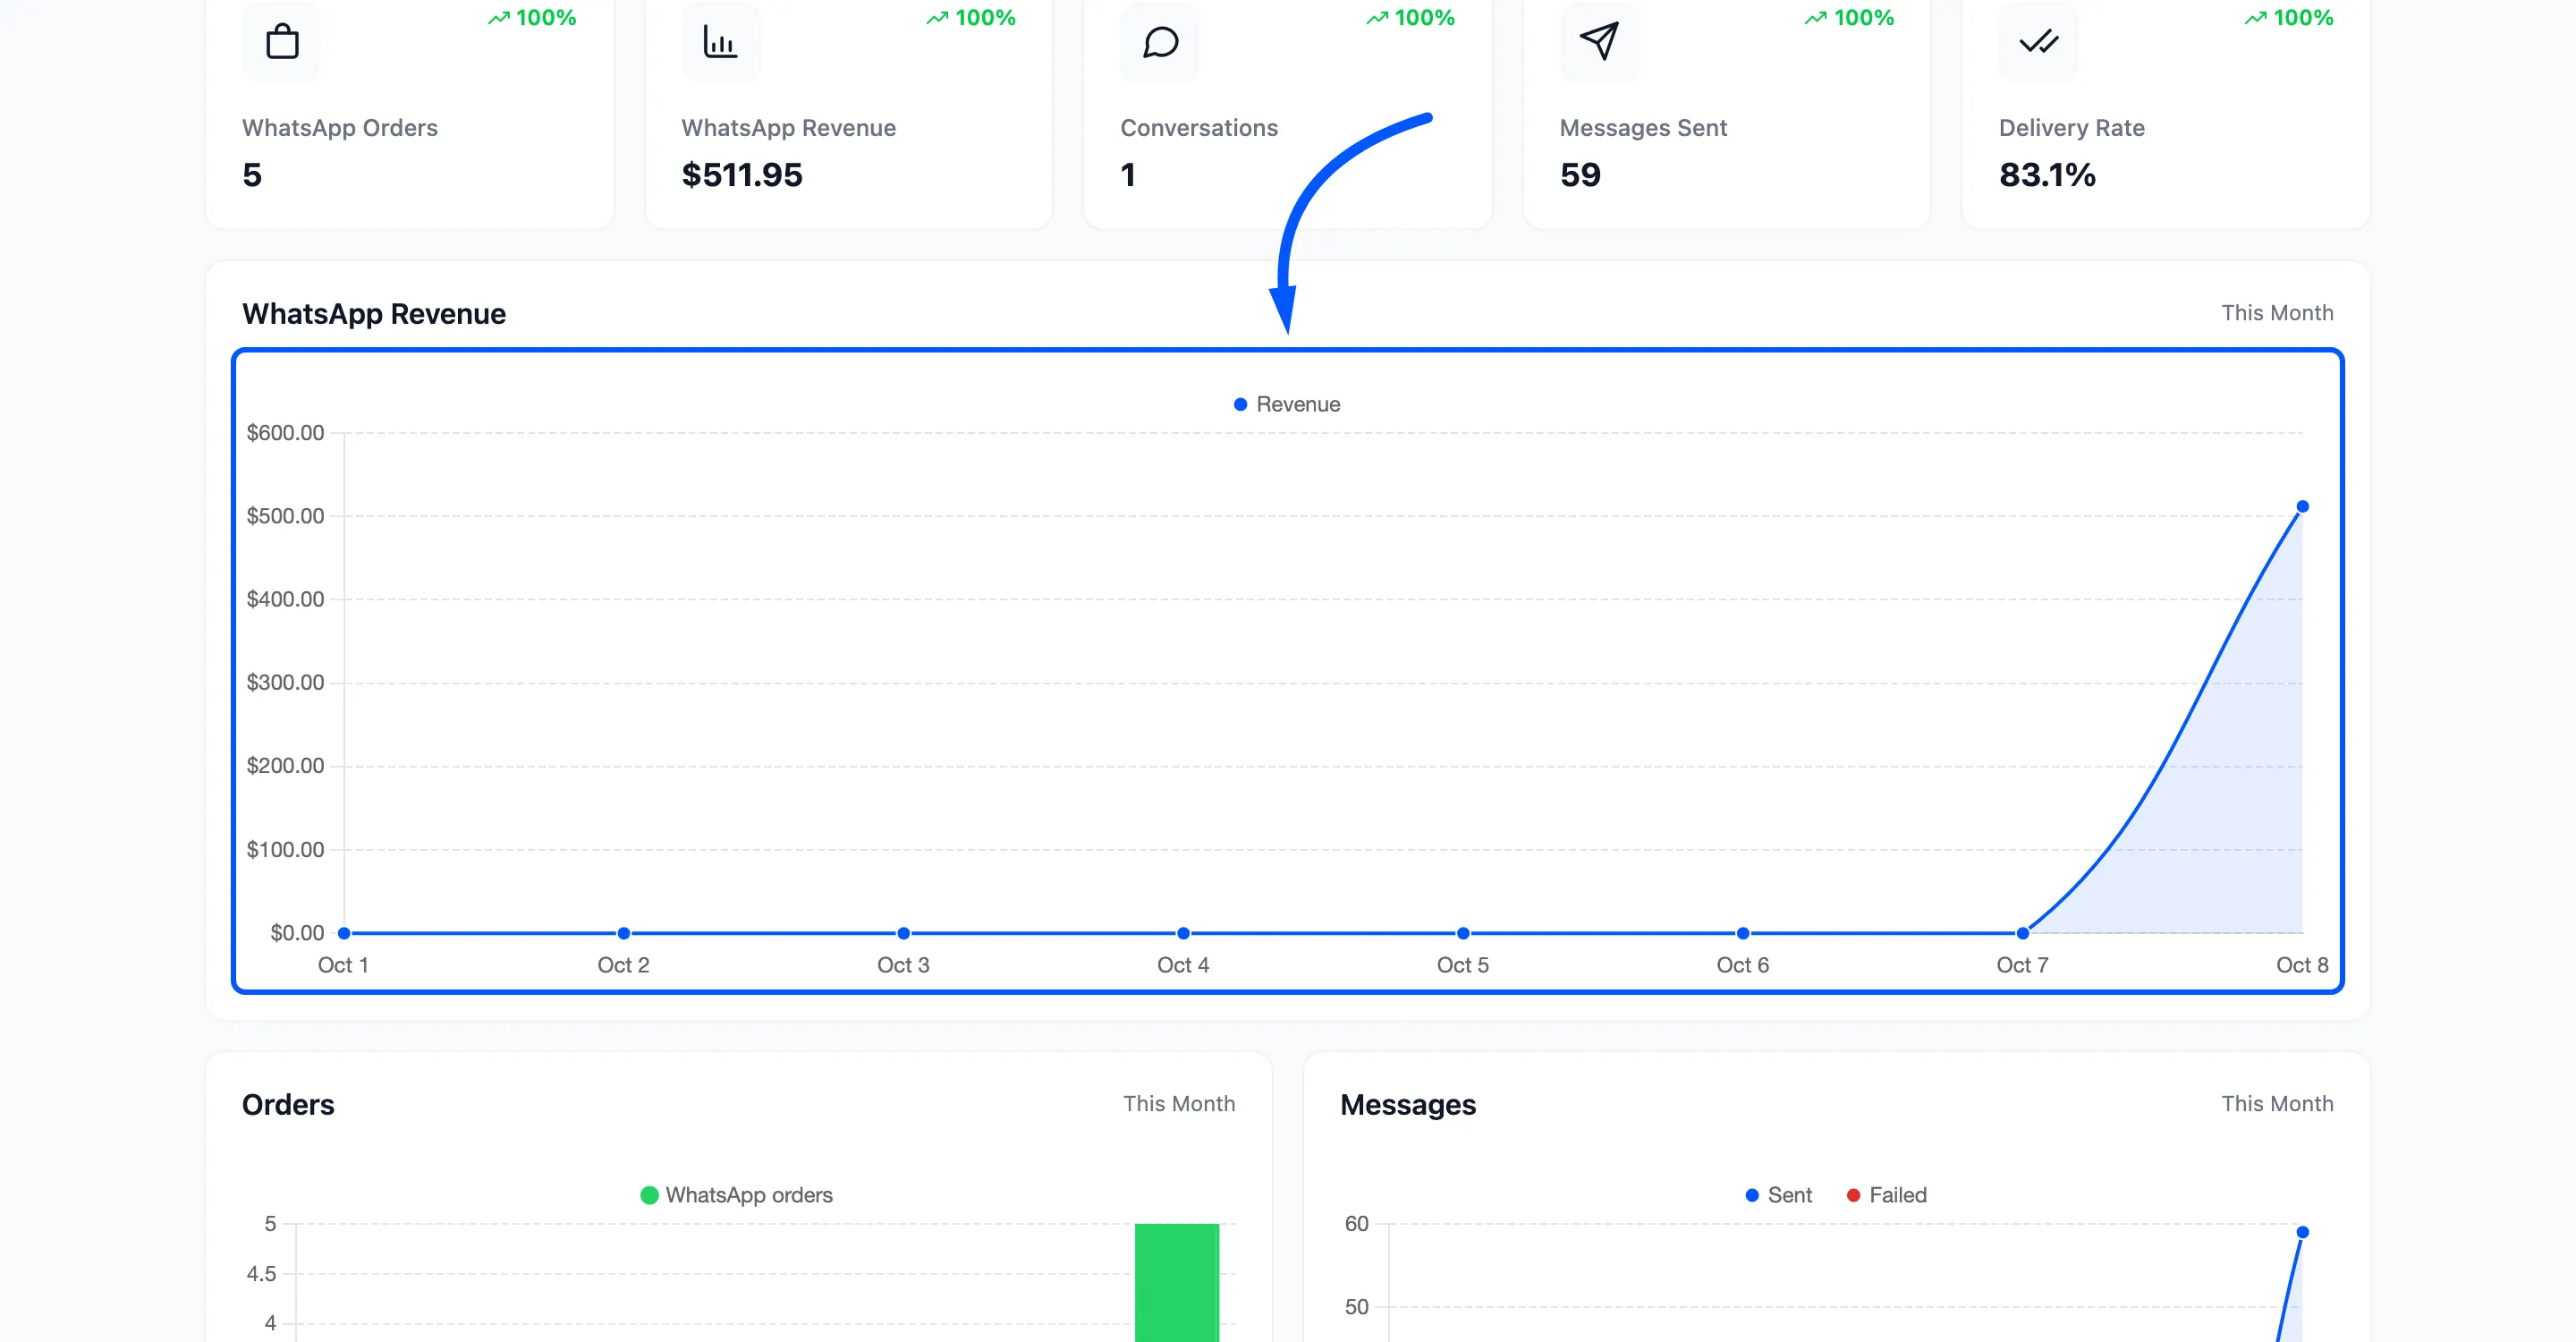The image size is (2576, 1342).
Task: Click the shopping bag icon on WhatsApp Orders card
Action: [282, 42]
